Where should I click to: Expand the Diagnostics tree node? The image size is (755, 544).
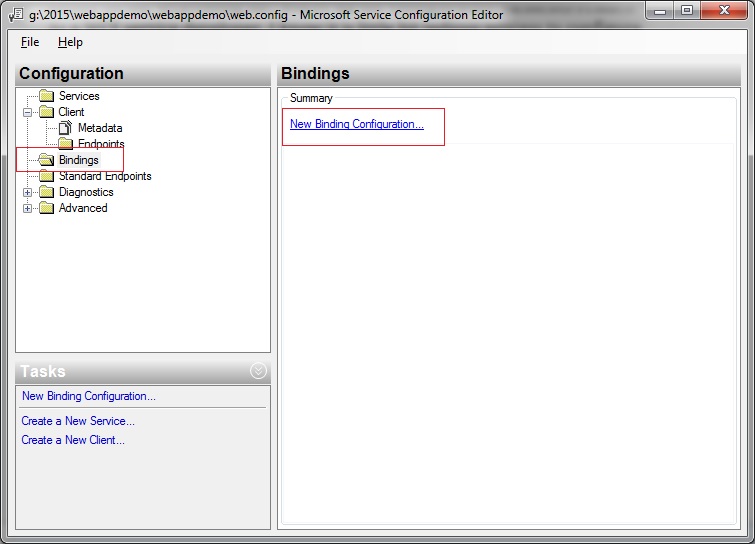[x=27, y=193]
